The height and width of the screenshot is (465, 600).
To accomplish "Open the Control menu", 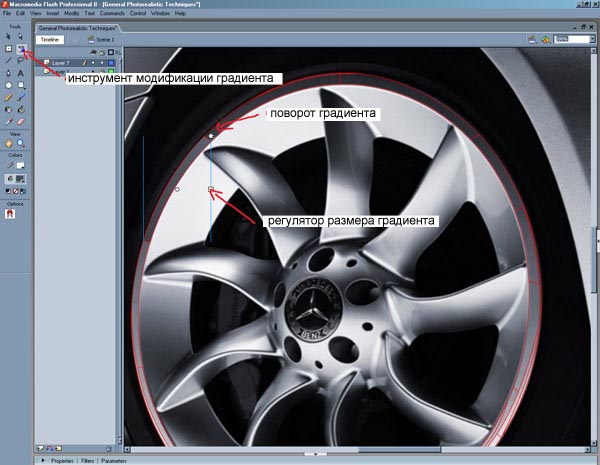I will click(x=138, y=13).
